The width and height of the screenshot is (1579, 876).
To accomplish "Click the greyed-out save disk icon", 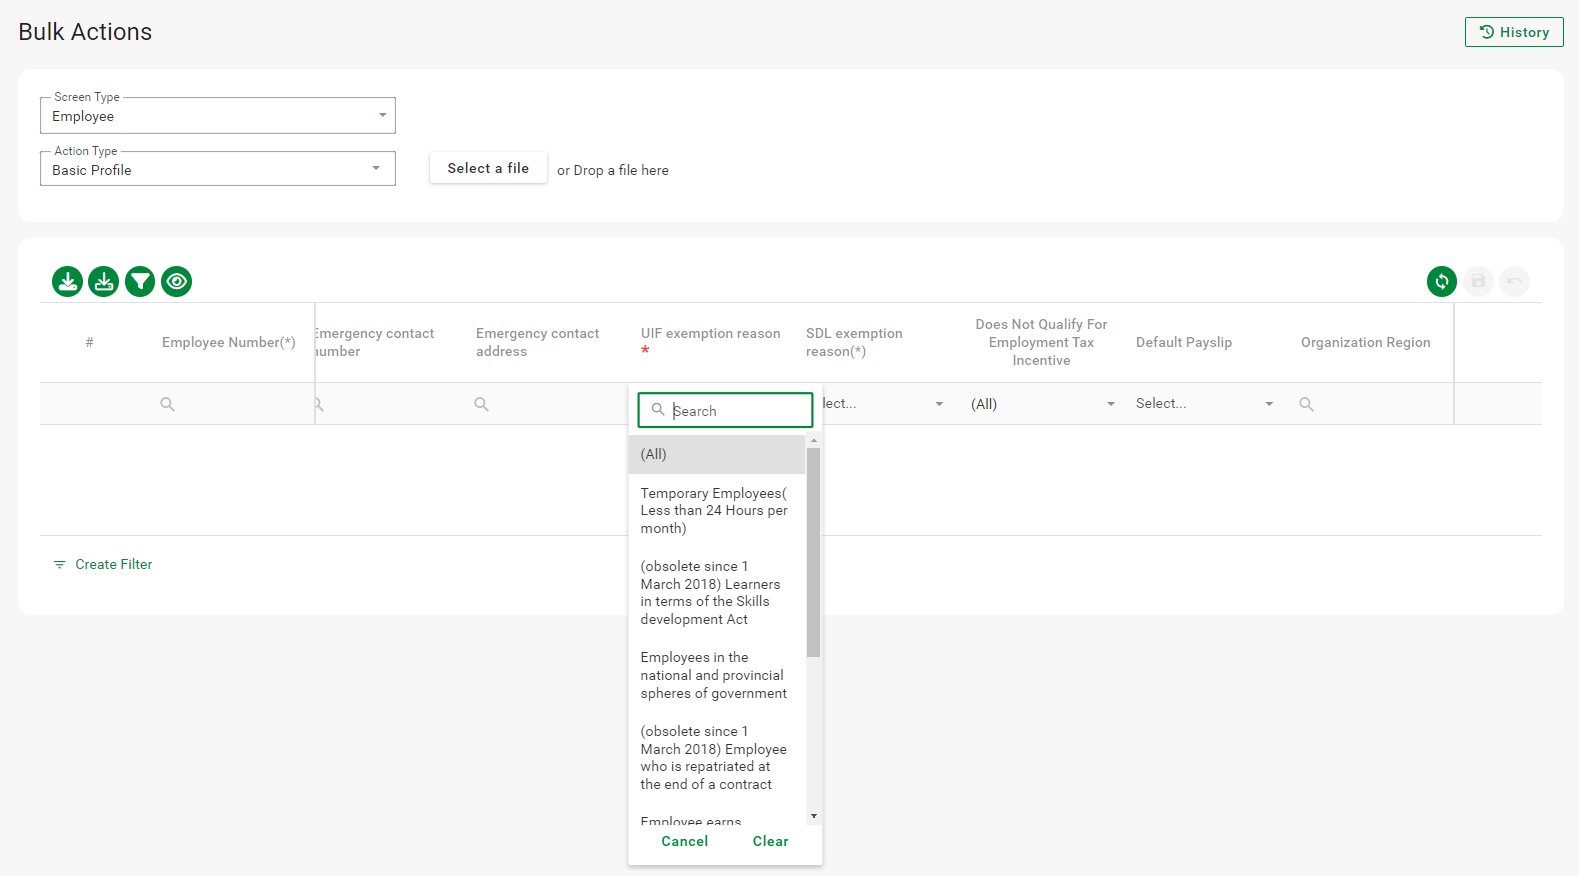I will [1478, 282].
